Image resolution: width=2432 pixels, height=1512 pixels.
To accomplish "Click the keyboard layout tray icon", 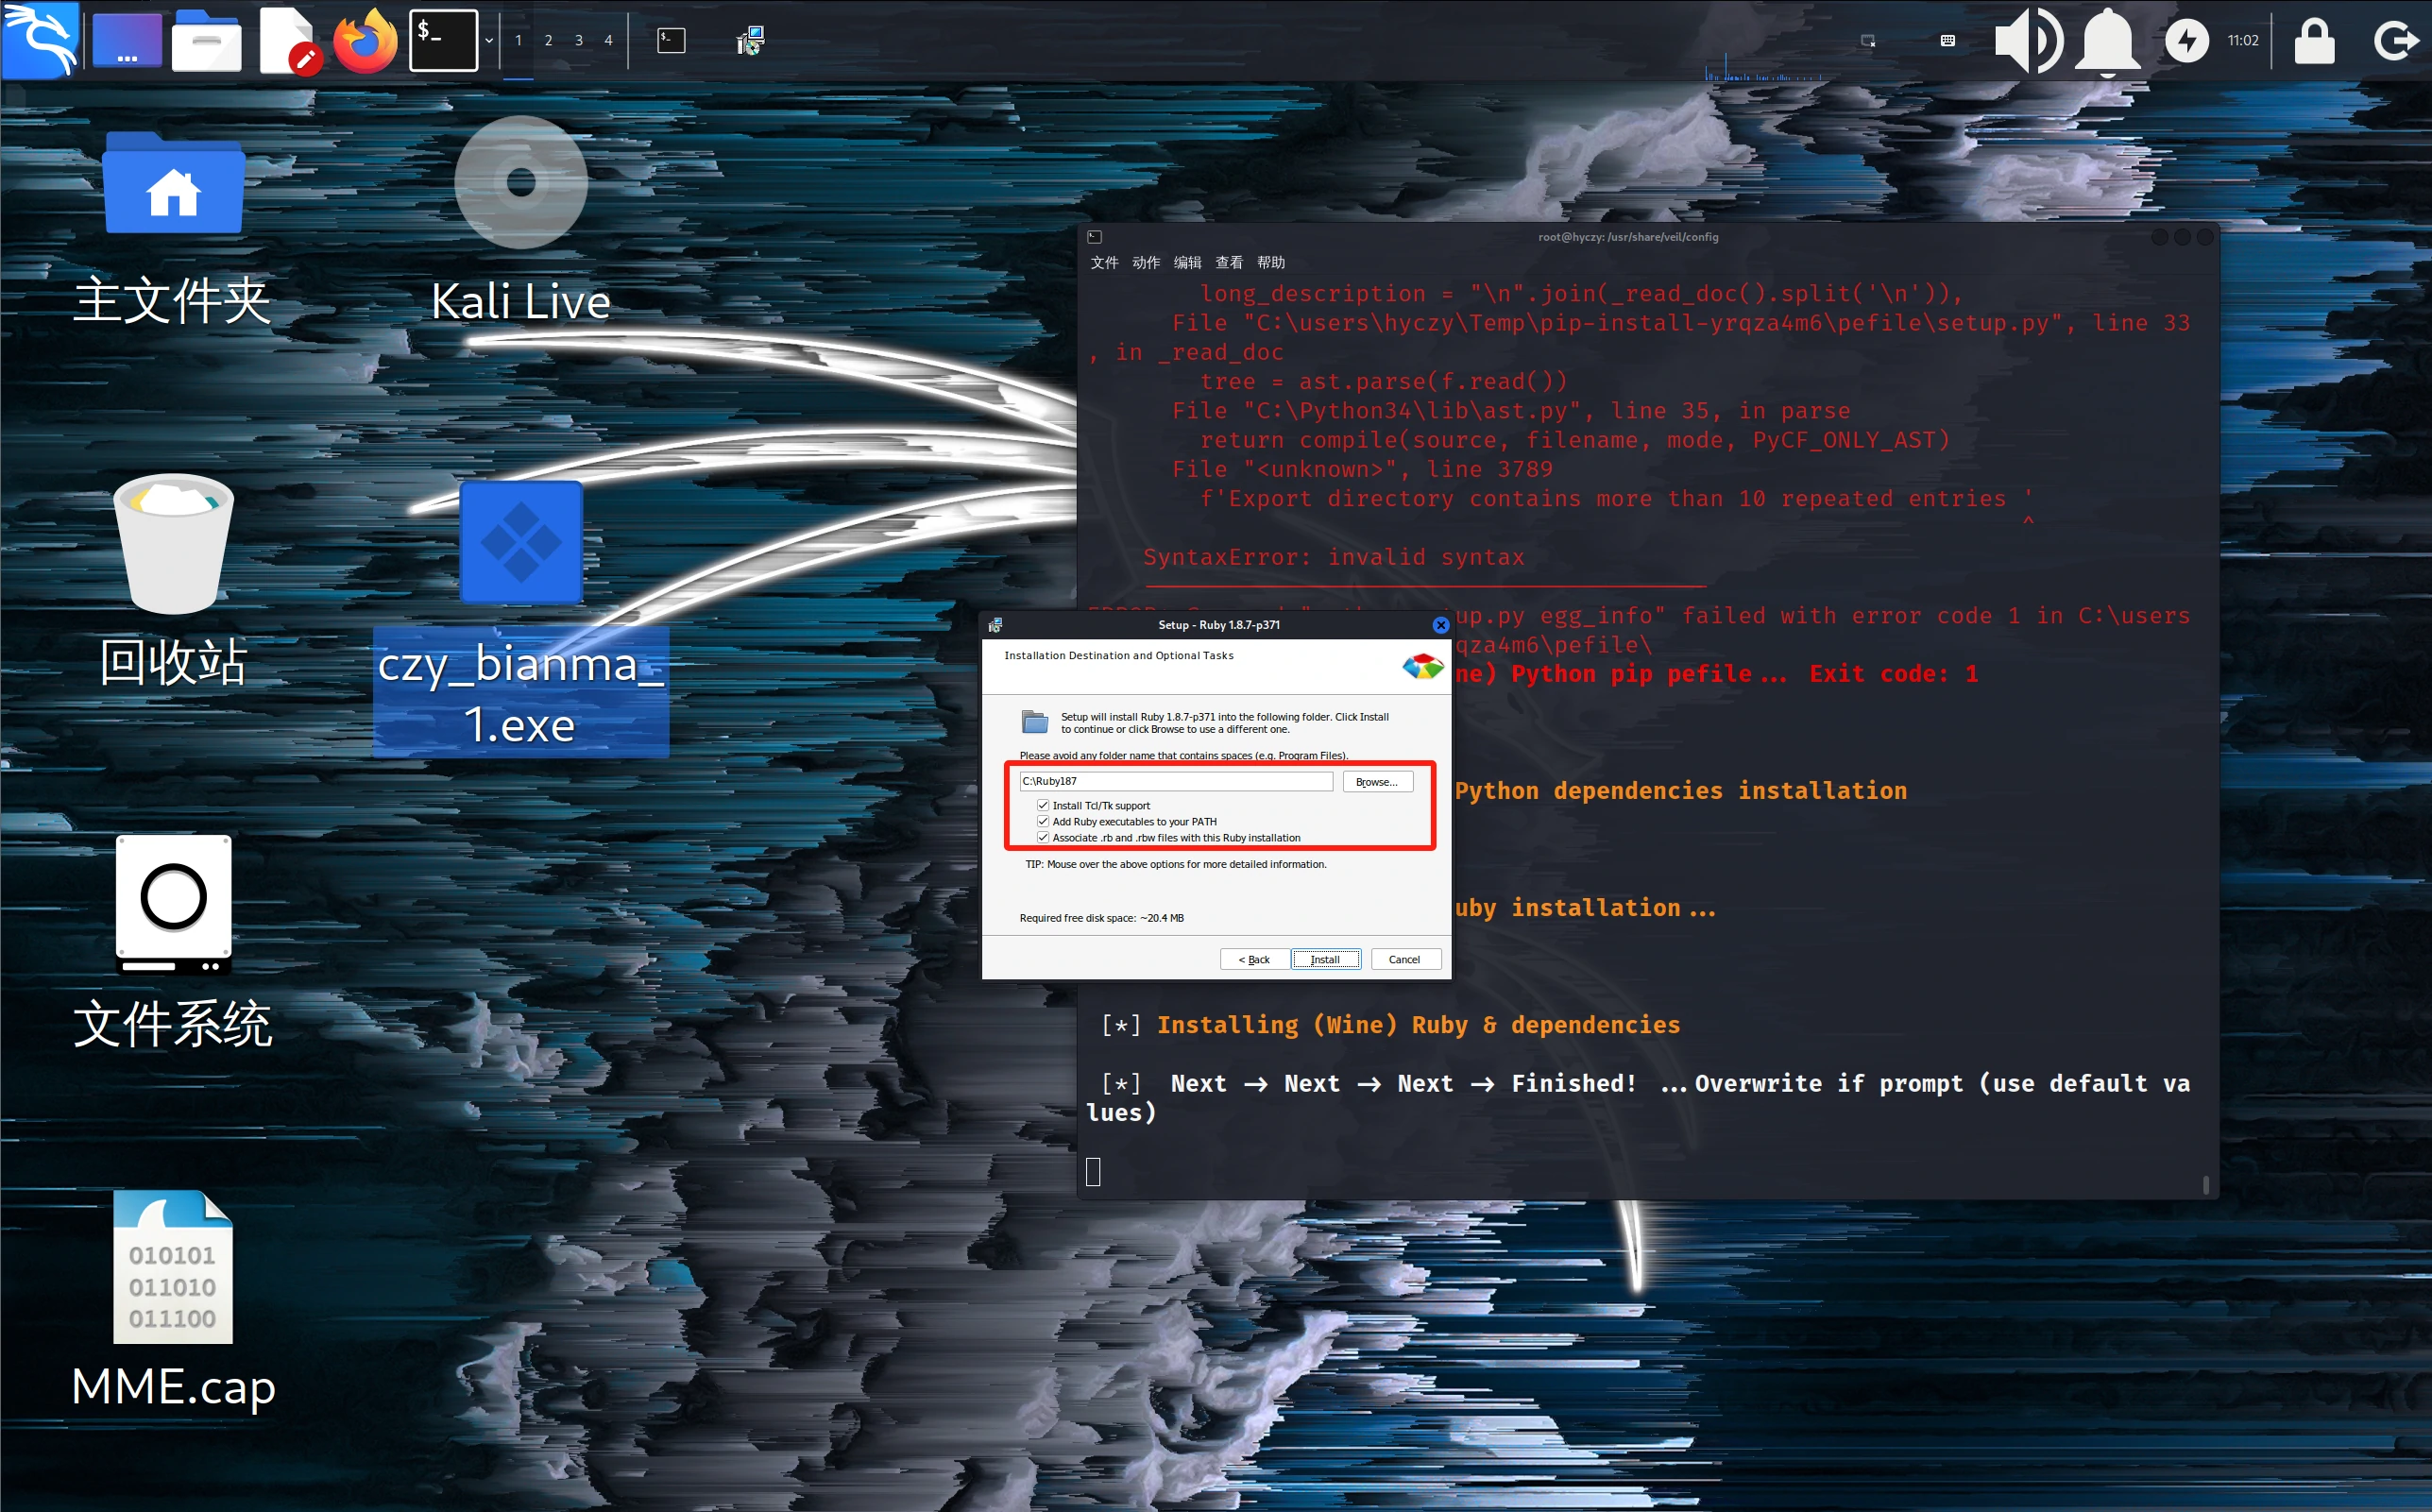I will click(x=1948, y=41).
